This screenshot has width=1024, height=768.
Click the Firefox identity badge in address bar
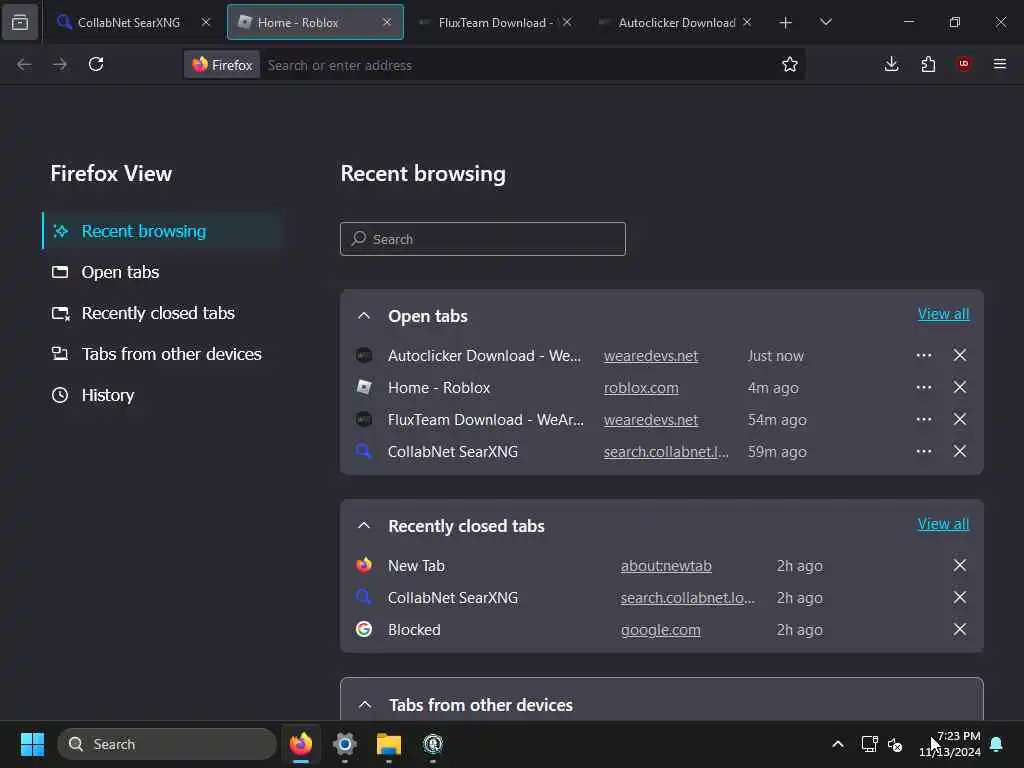click(x=223, y=65)
